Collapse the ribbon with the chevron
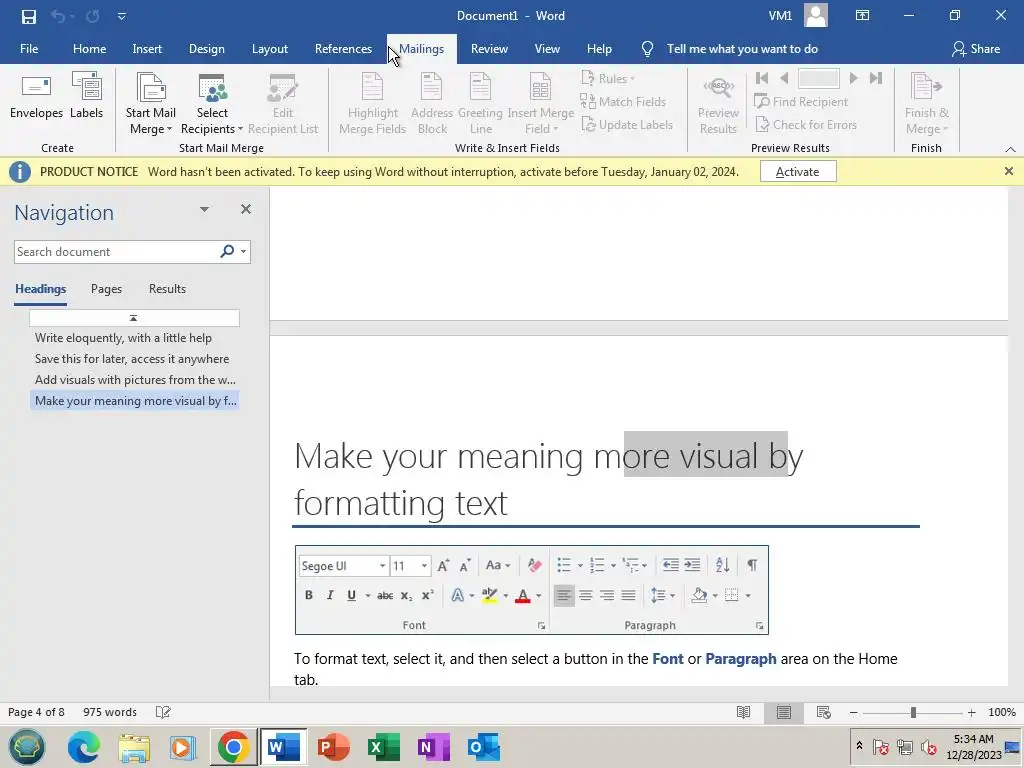 (1010, 150)
